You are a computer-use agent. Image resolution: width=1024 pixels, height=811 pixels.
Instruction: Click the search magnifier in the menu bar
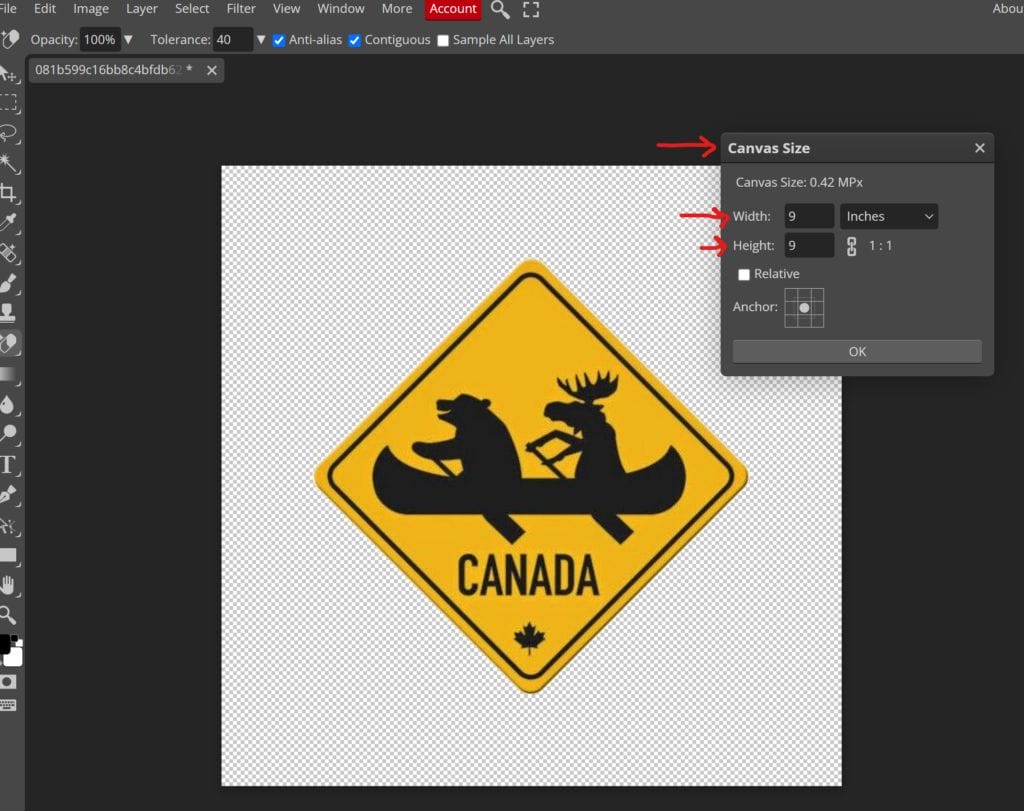(500, 10)
